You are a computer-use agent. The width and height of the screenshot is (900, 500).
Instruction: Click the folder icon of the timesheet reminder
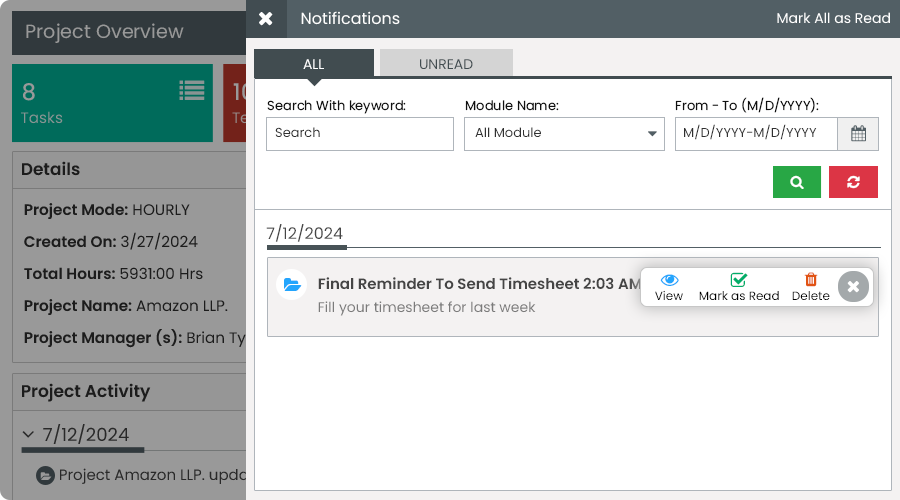(292, 285)
